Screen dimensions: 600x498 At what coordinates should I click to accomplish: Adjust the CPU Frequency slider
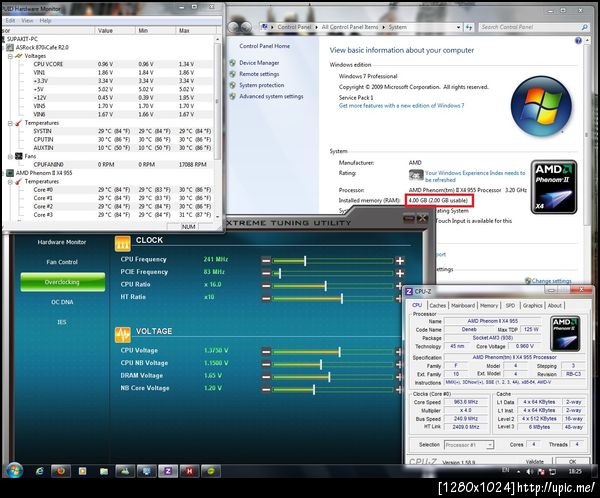pyautogui.click(x=305, y=261)
